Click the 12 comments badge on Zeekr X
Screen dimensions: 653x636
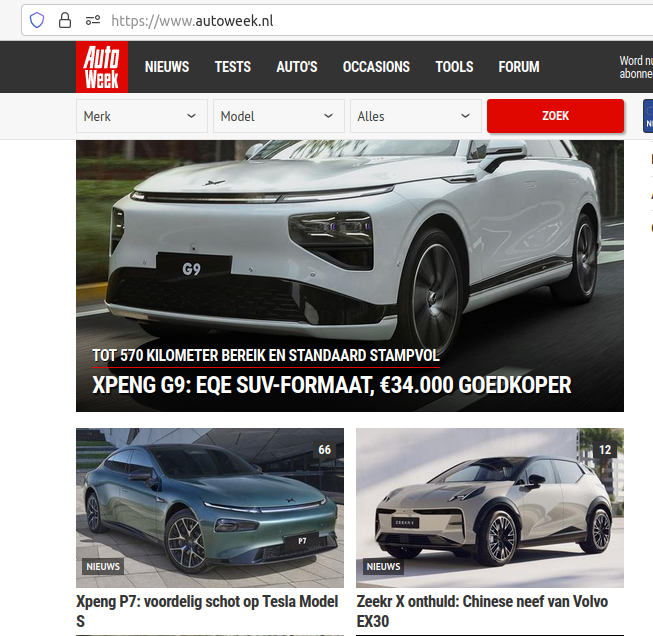coord(605,450)
